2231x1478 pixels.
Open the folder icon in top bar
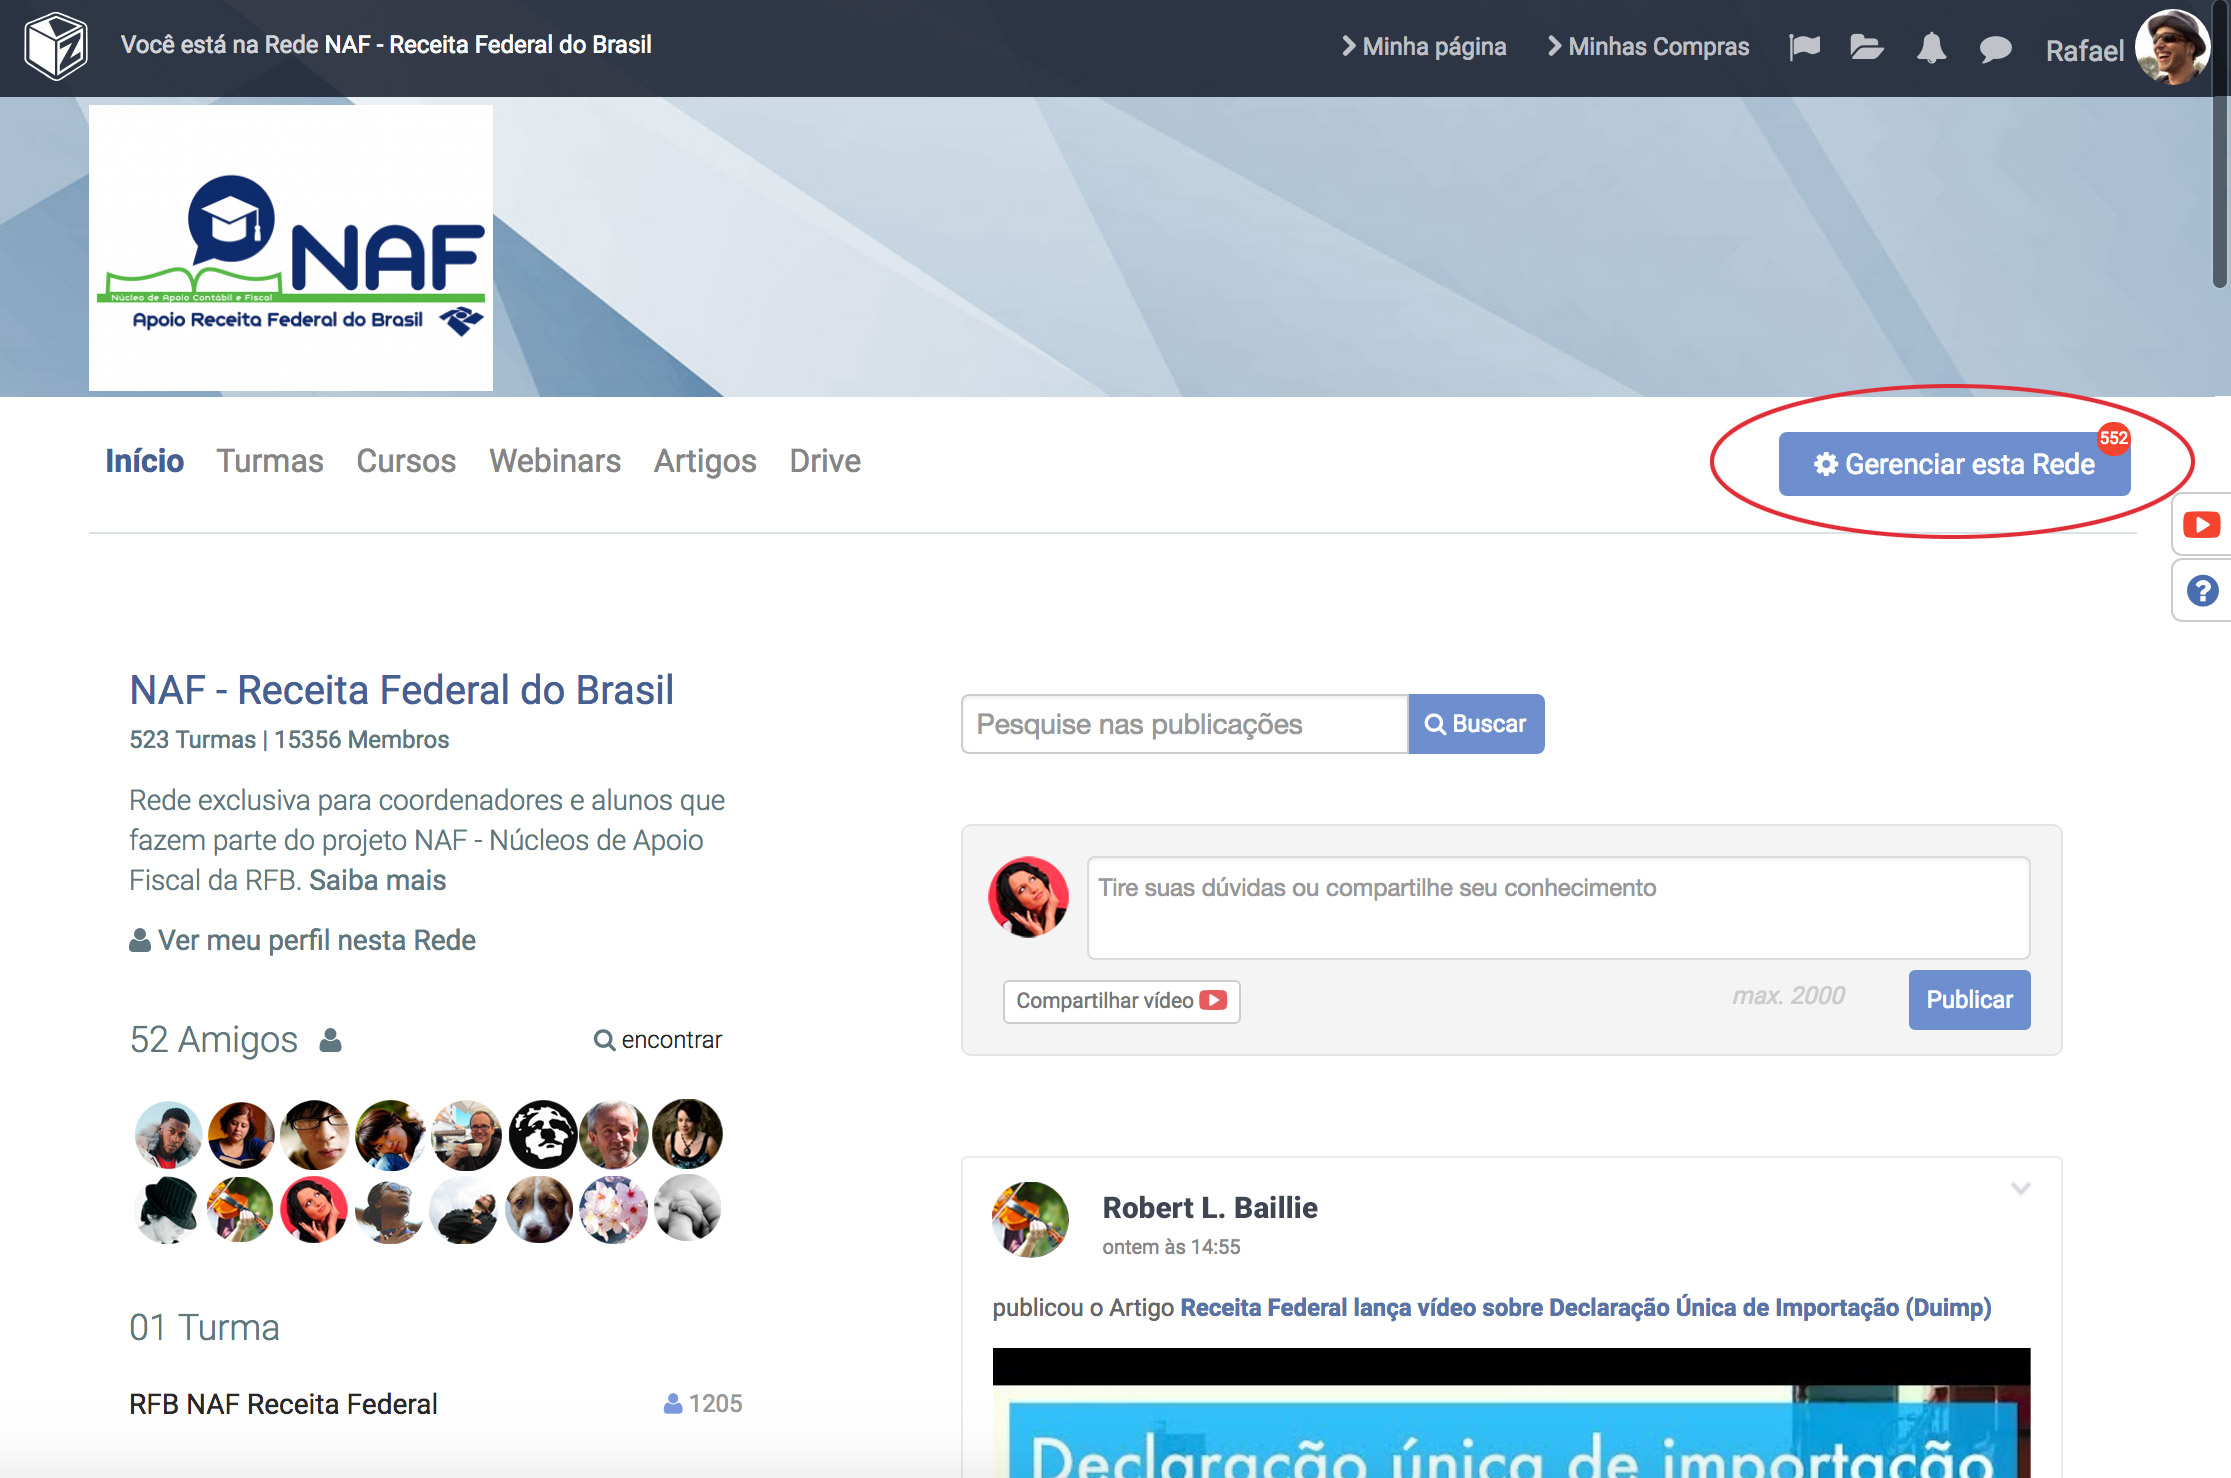click(1866, 47)
